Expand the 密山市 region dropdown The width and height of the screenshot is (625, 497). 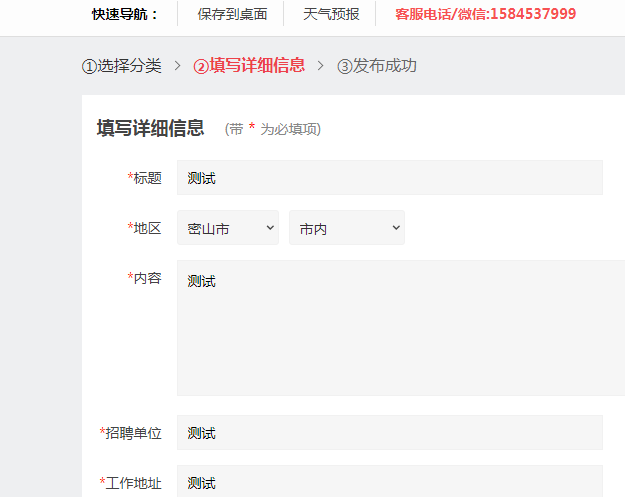(x=227, y=228)
